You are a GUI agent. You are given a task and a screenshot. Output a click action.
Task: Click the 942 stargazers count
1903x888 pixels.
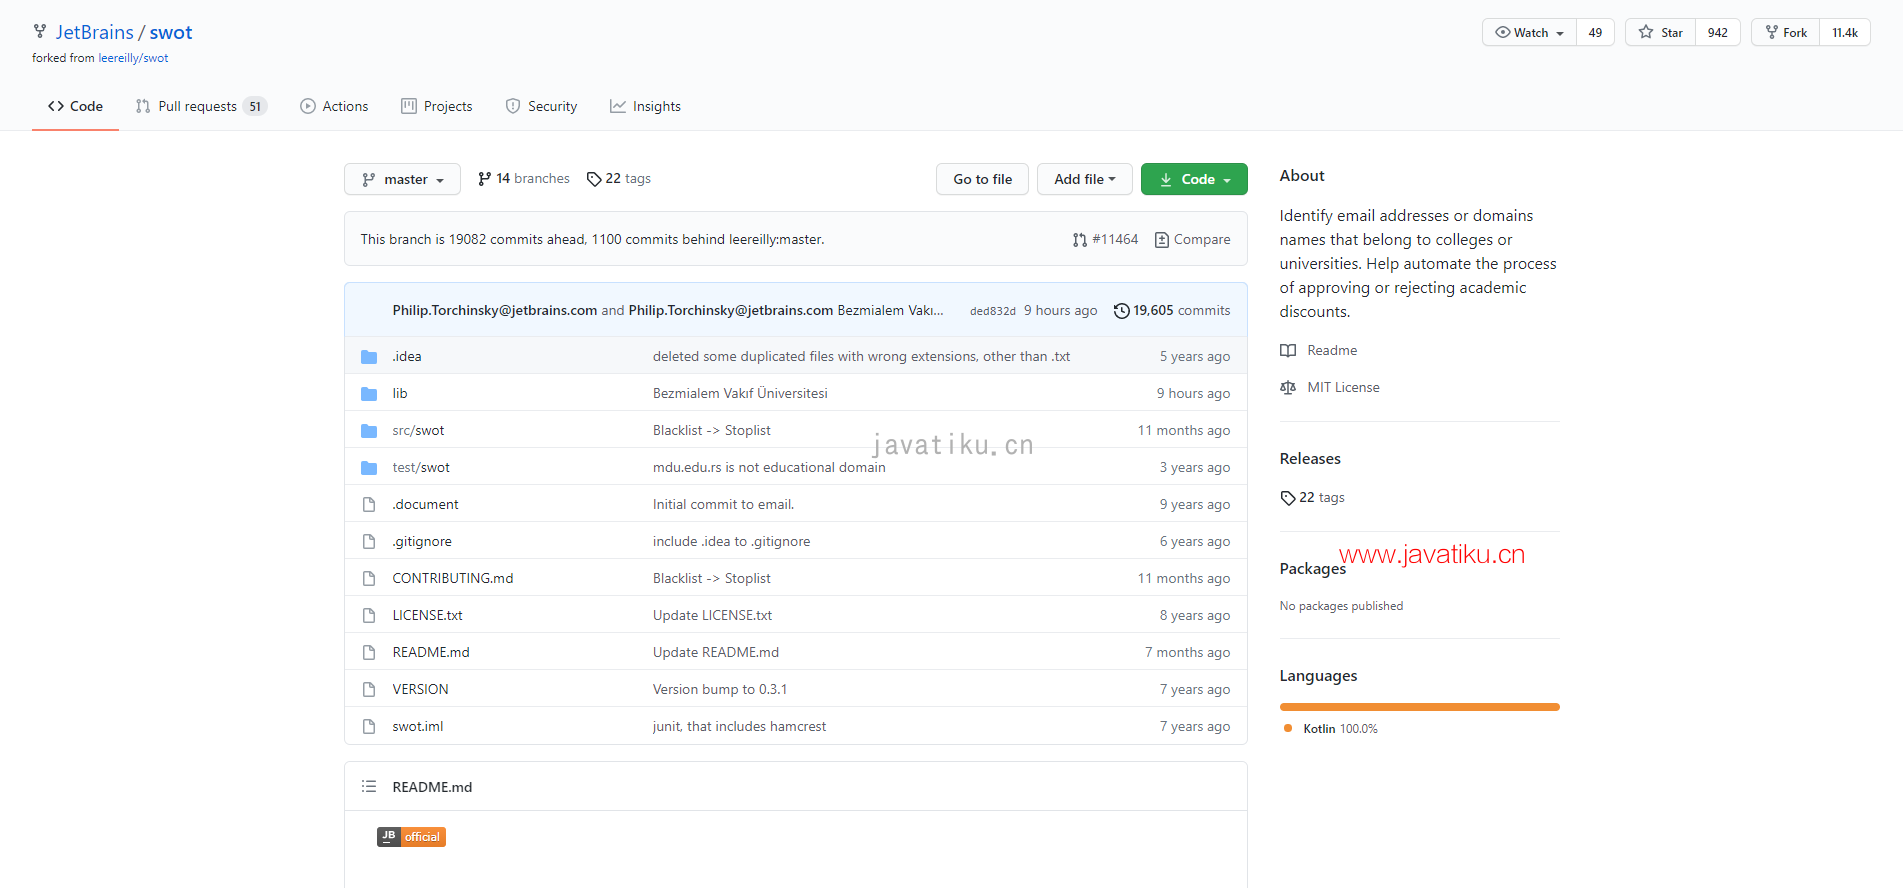click(1718, 33)
